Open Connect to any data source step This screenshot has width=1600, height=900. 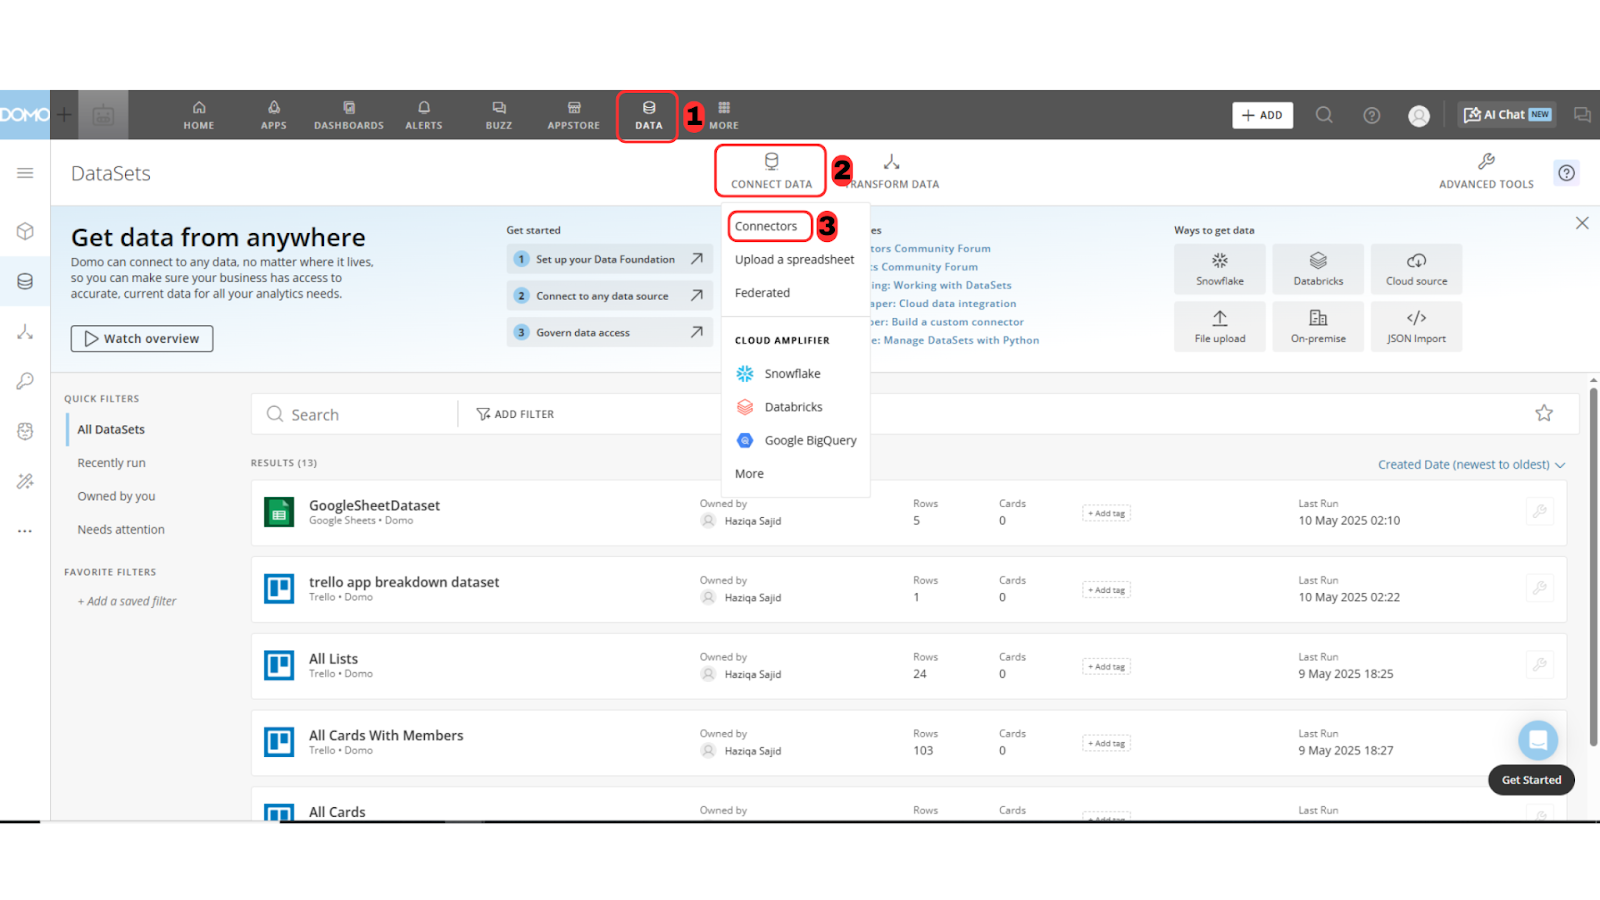pyautogui.click(x=609, y=296)
